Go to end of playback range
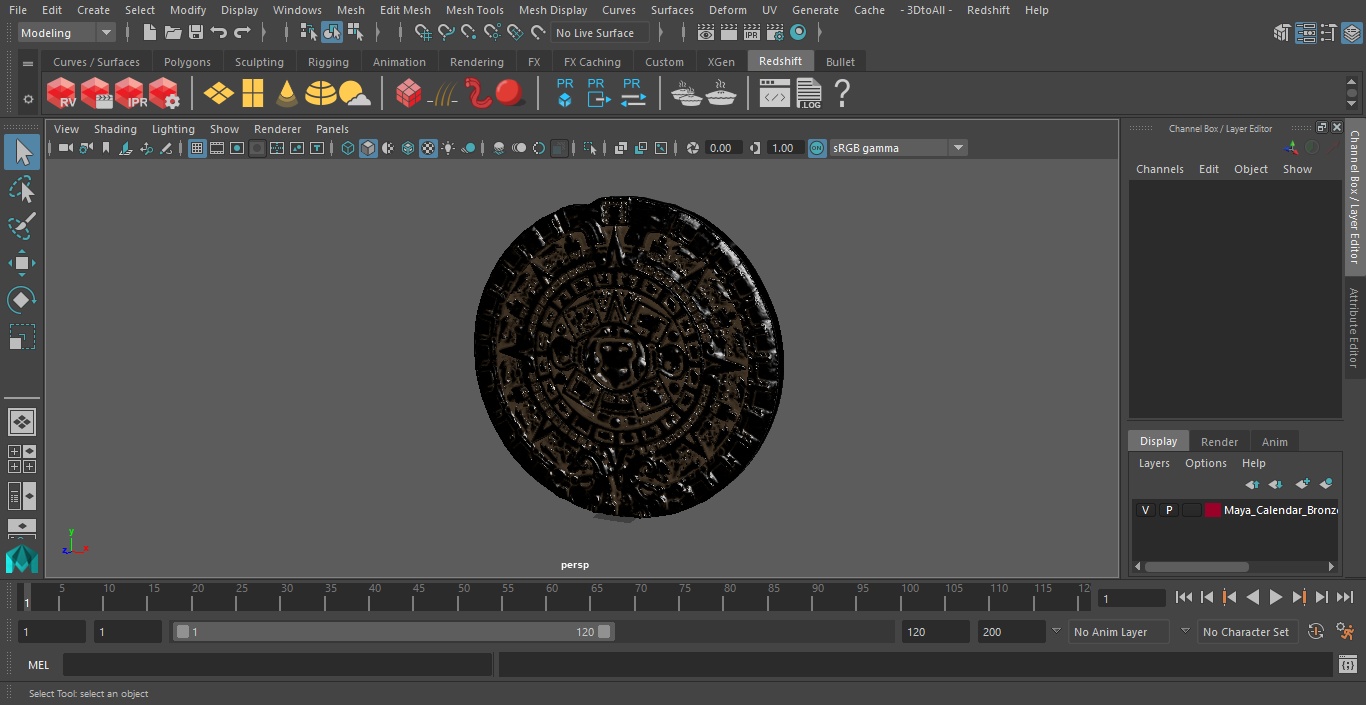This screenshot has width=1366, height=705. pos(1344,597)
